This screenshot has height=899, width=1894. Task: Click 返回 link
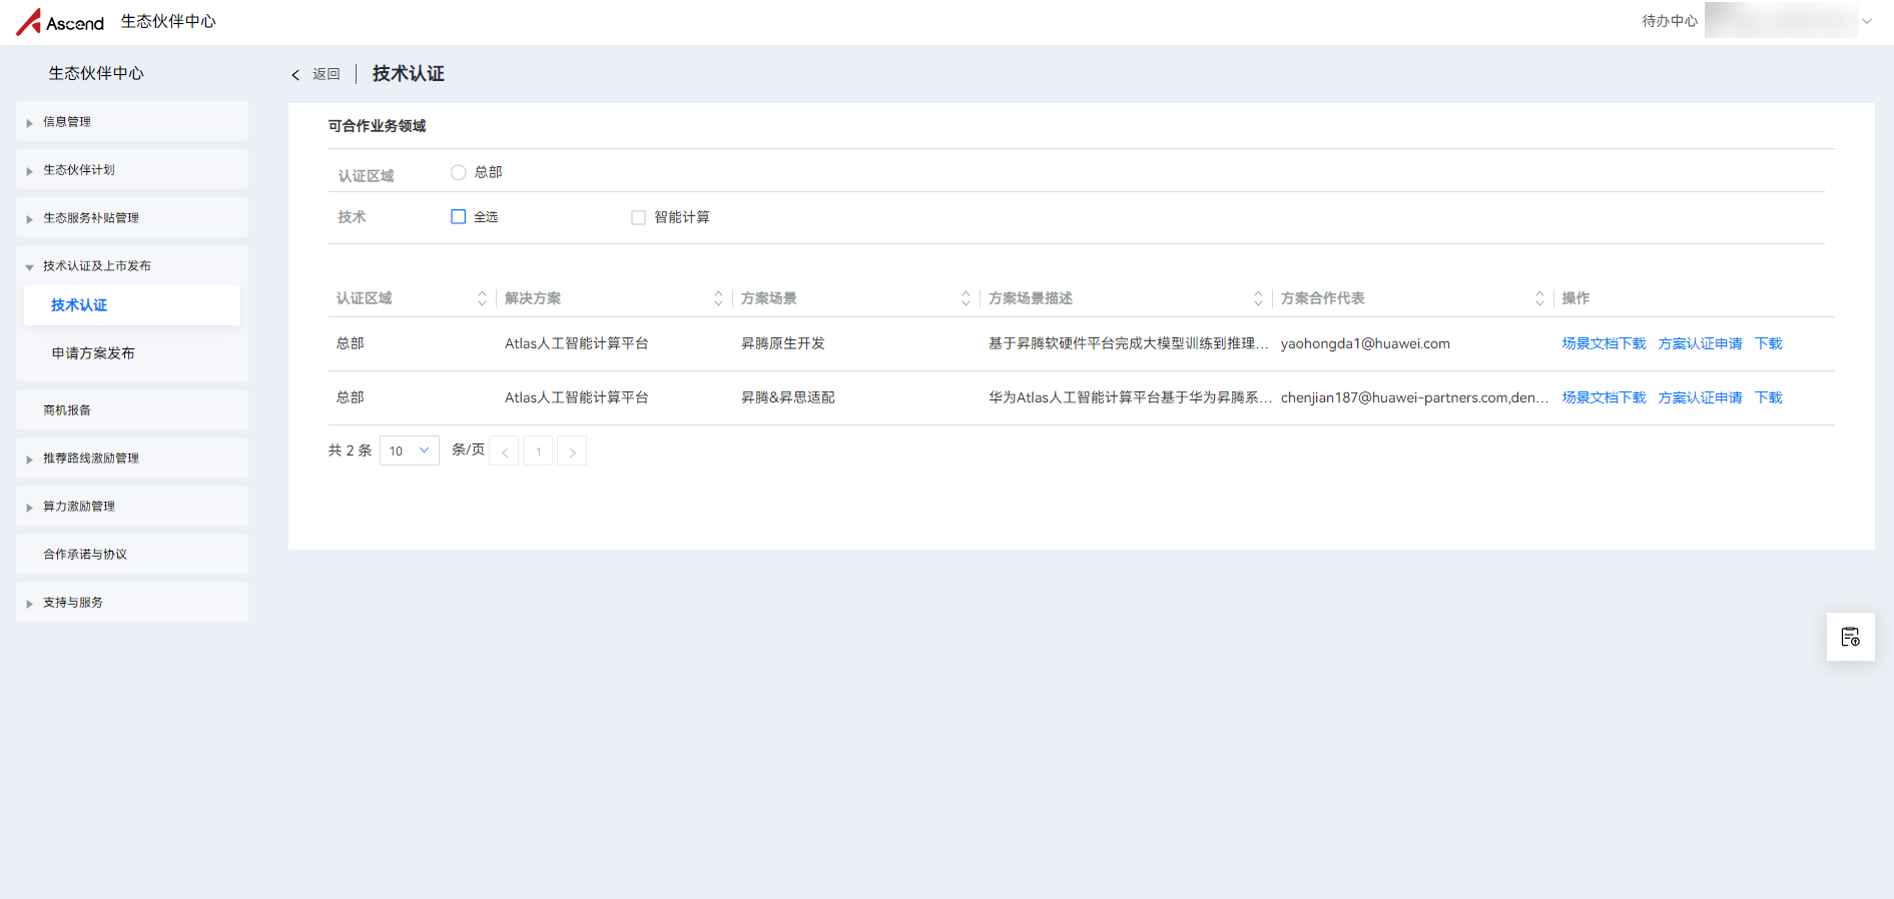click(x=326, y=74)
